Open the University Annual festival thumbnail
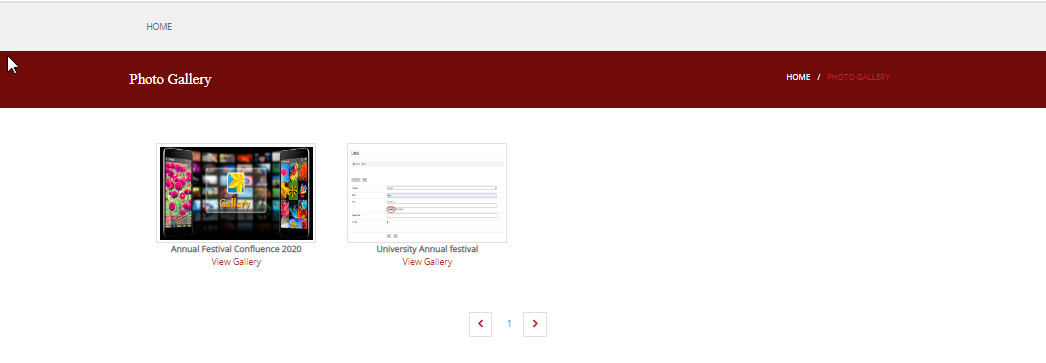This screenshot has width=1046, height=363. click(x=427, y=193)
